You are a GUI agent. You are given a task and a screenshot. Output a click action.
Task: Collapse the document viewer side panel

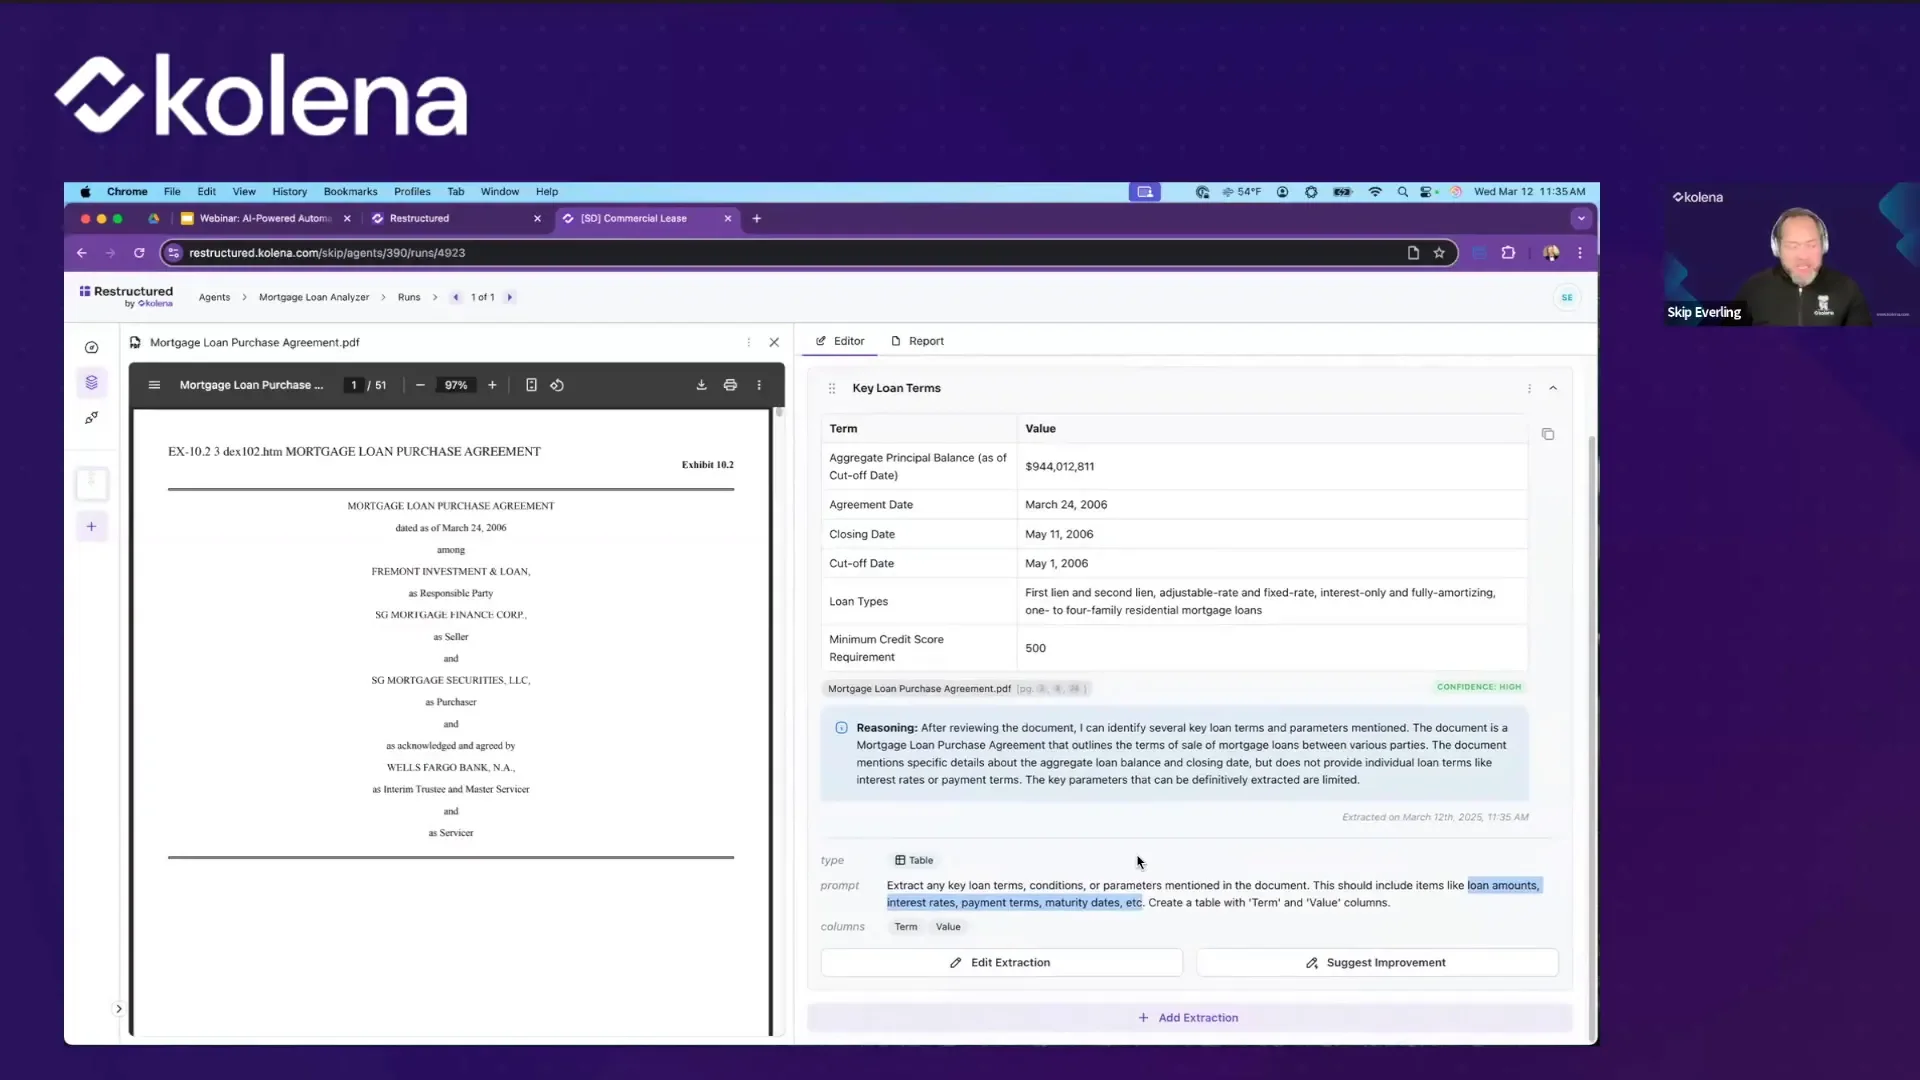775,342
